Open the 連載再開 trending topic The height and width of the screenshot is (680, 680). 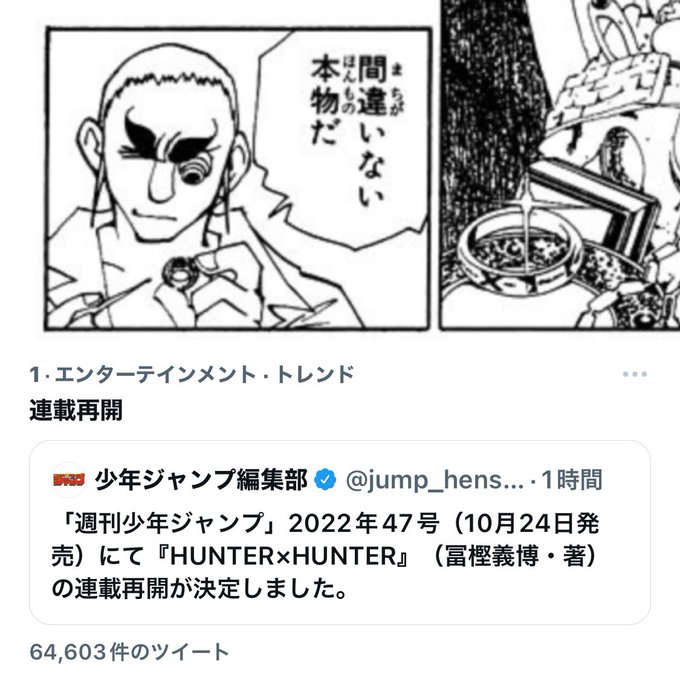76,410
